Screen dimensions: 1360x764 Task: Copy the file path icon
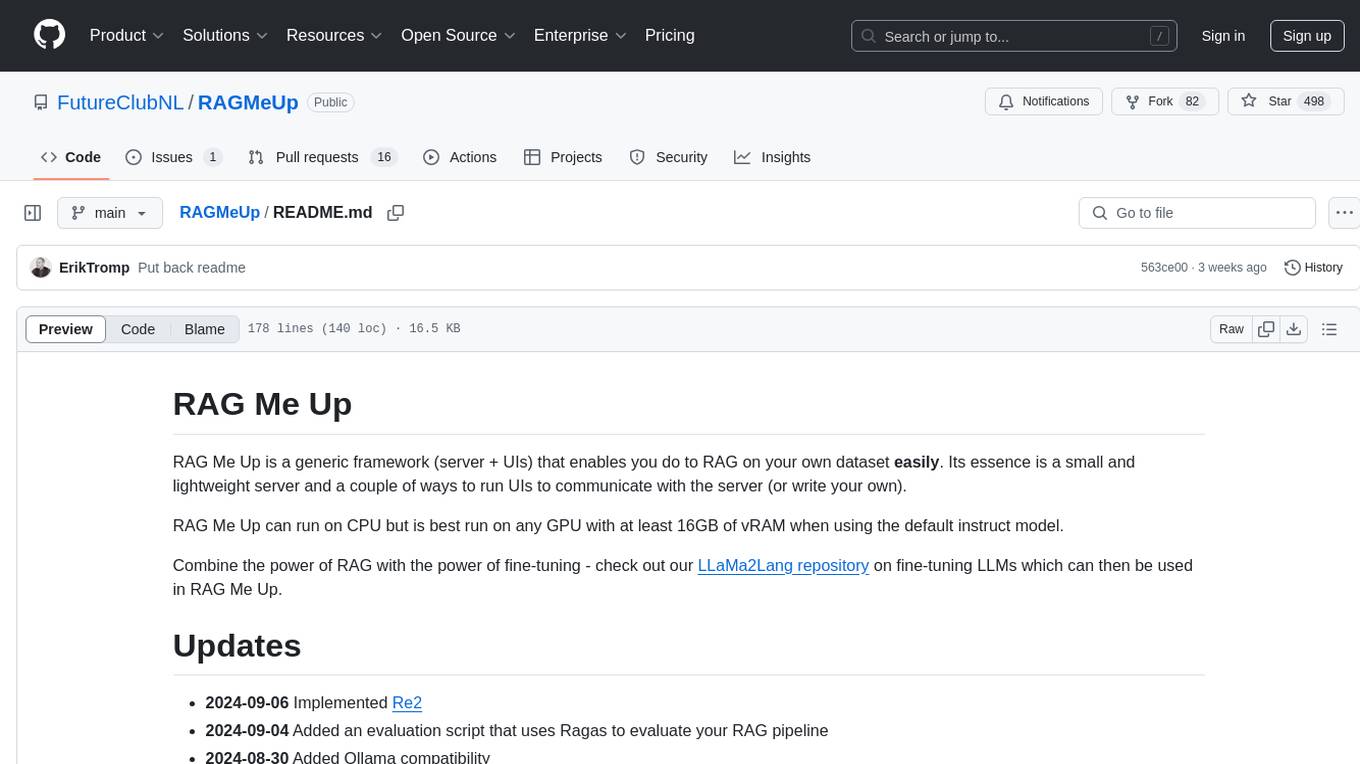click(396, 213)
